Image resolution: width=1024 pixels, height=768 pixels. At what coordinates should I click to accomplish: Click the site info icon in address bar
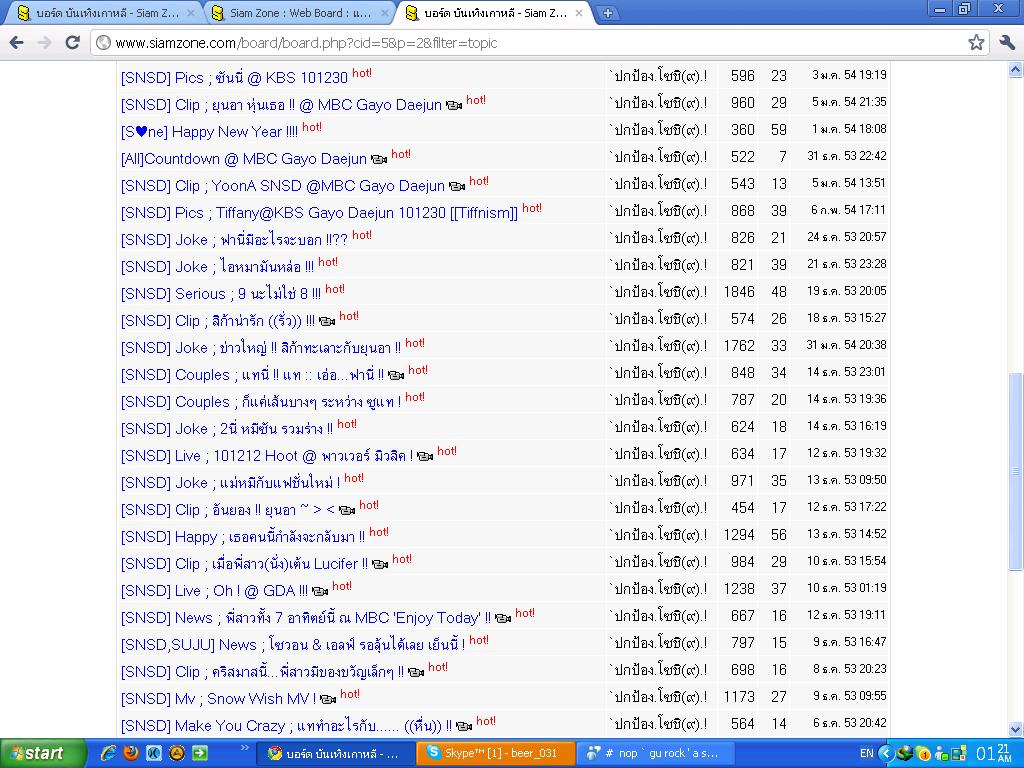tap(103, 42)
